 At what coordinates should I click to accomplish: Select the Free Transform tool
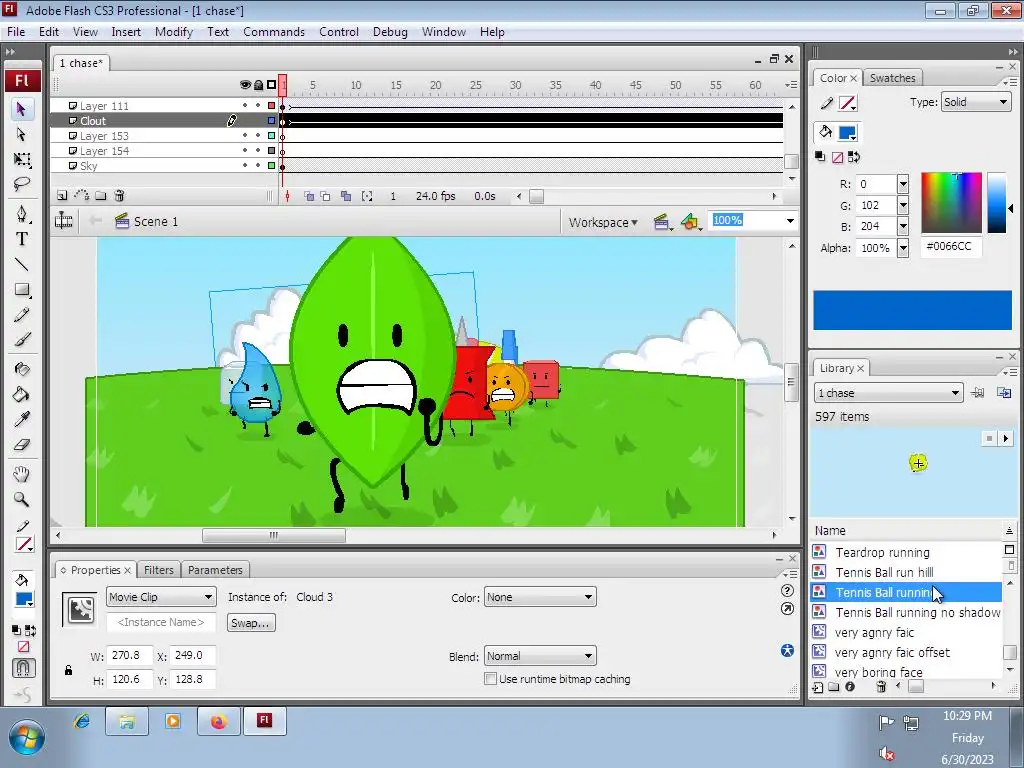click(x=22, y=159)
